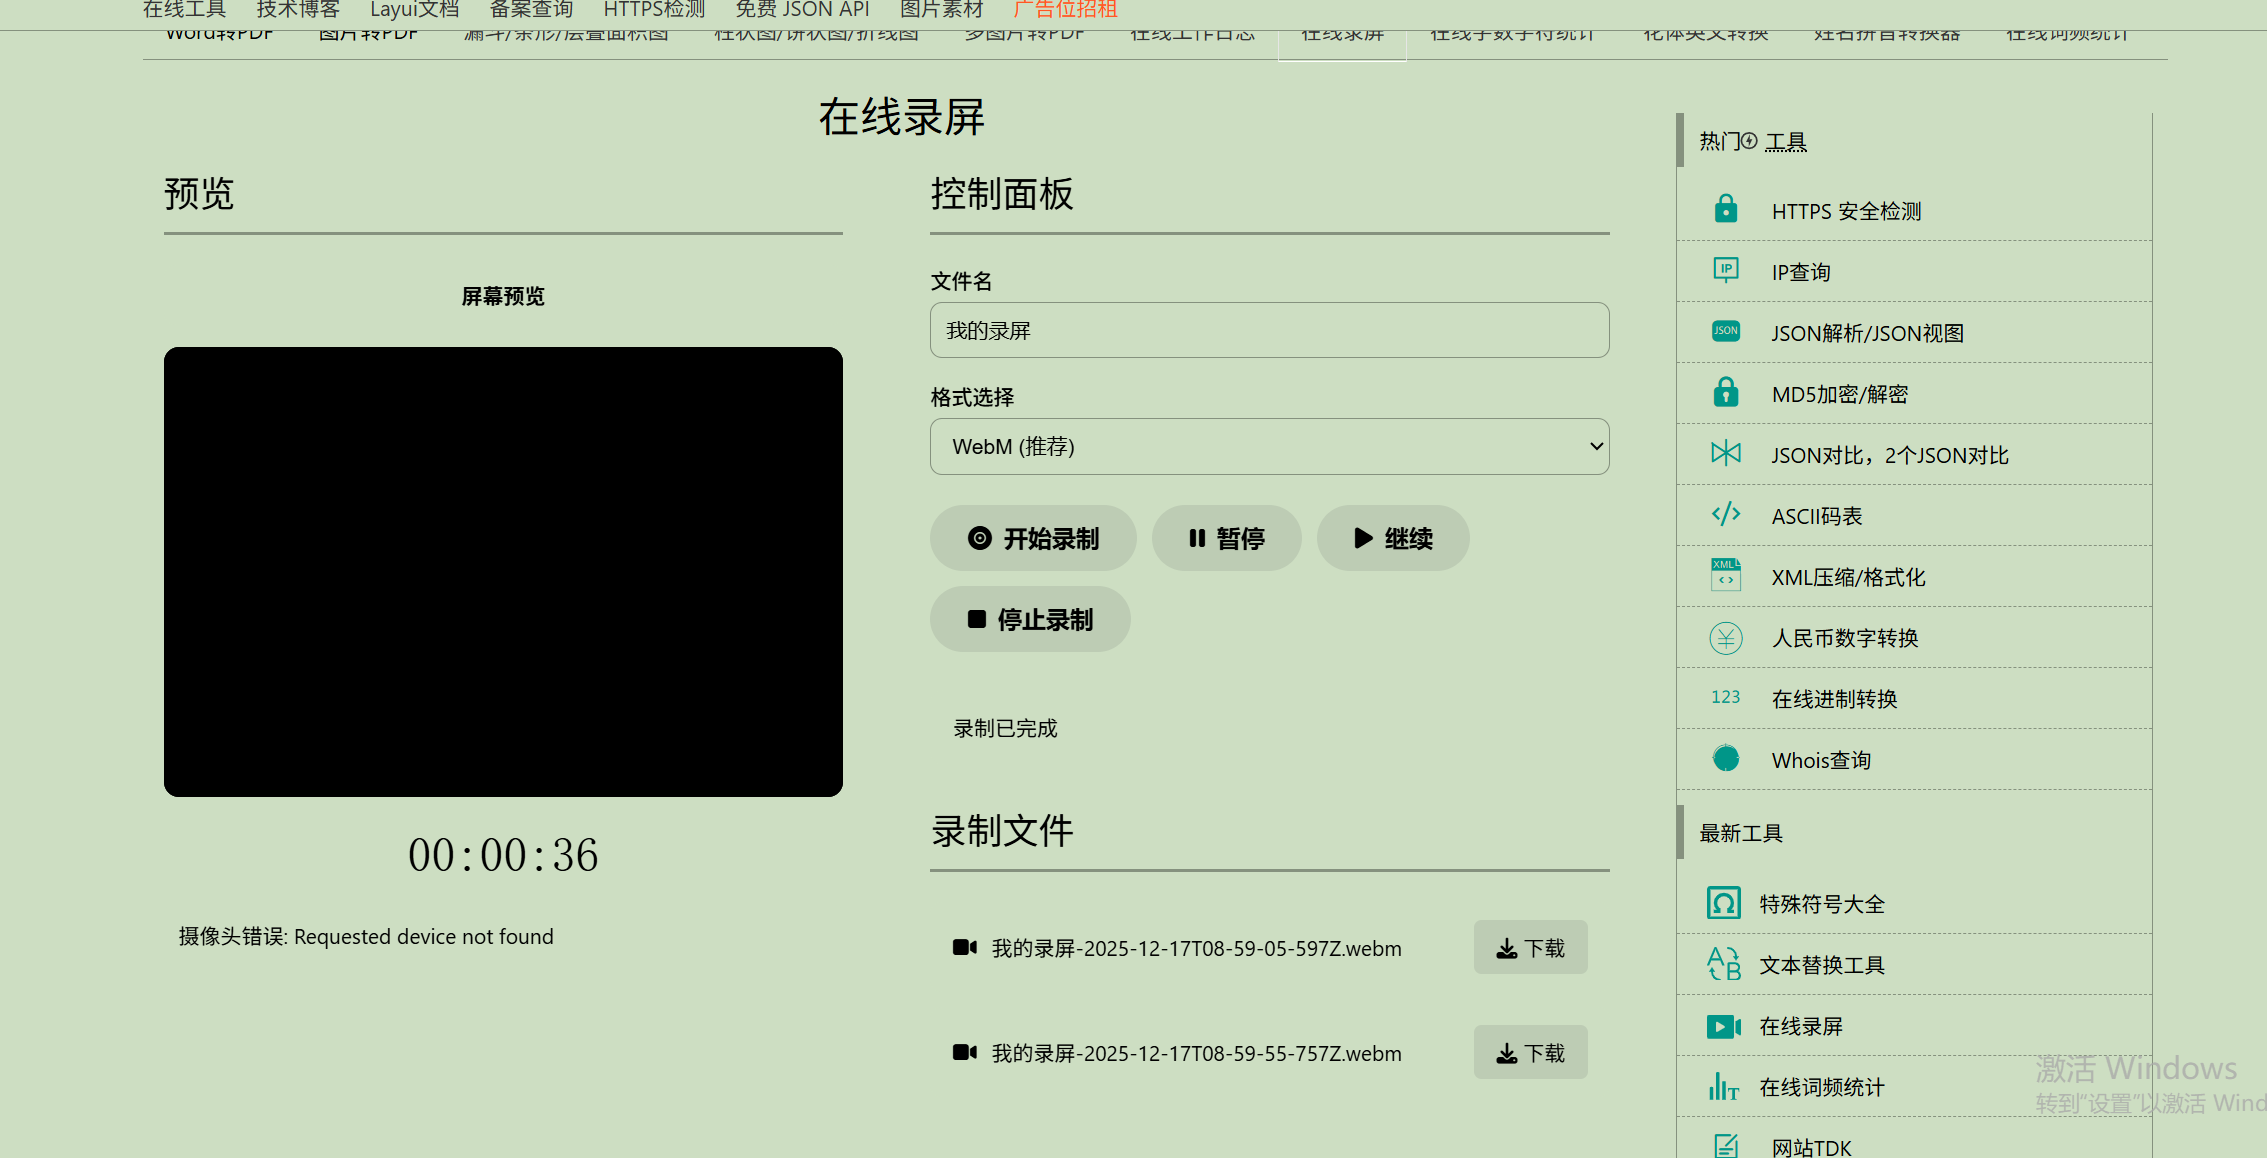Image resolution: width=2267 pixels, height=1158 pixels.
Task: Click the JSON对比 compare icon
Action: tap(1725, 453)
